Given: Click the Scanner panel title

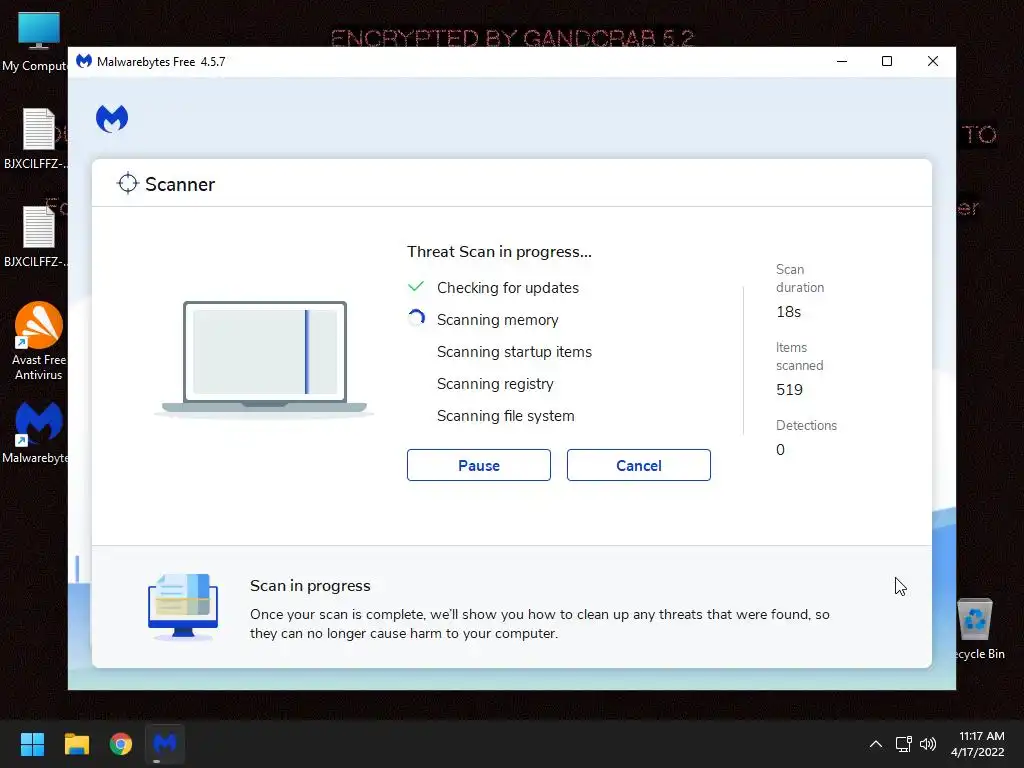Looking at the screenshot, I should pyautogui.click(x=180, y=185).
